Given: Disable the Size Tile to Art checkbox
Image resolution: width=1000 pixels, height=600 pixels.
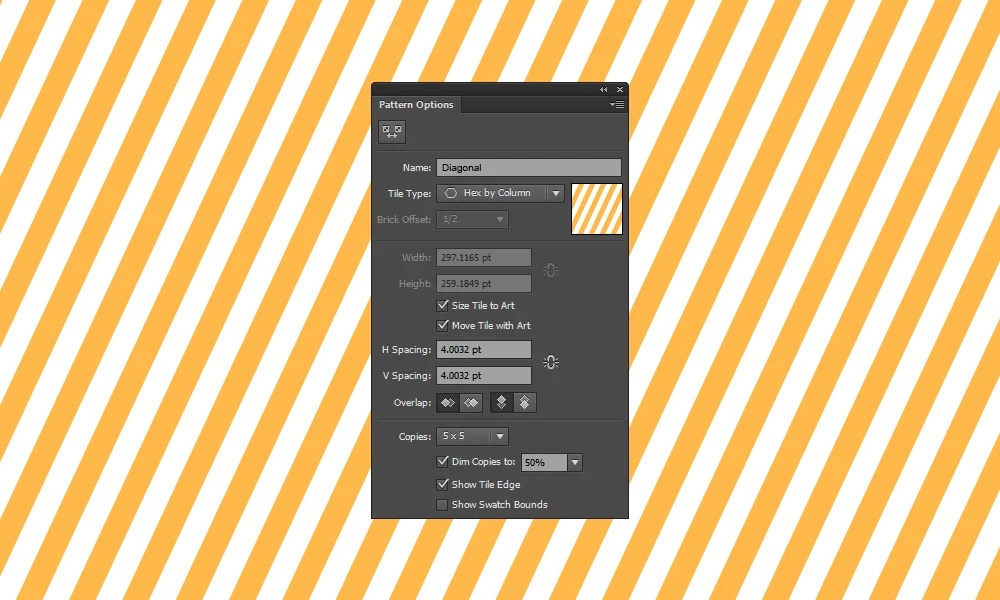Looking at the screenshot, I should (x=444, y=305).
